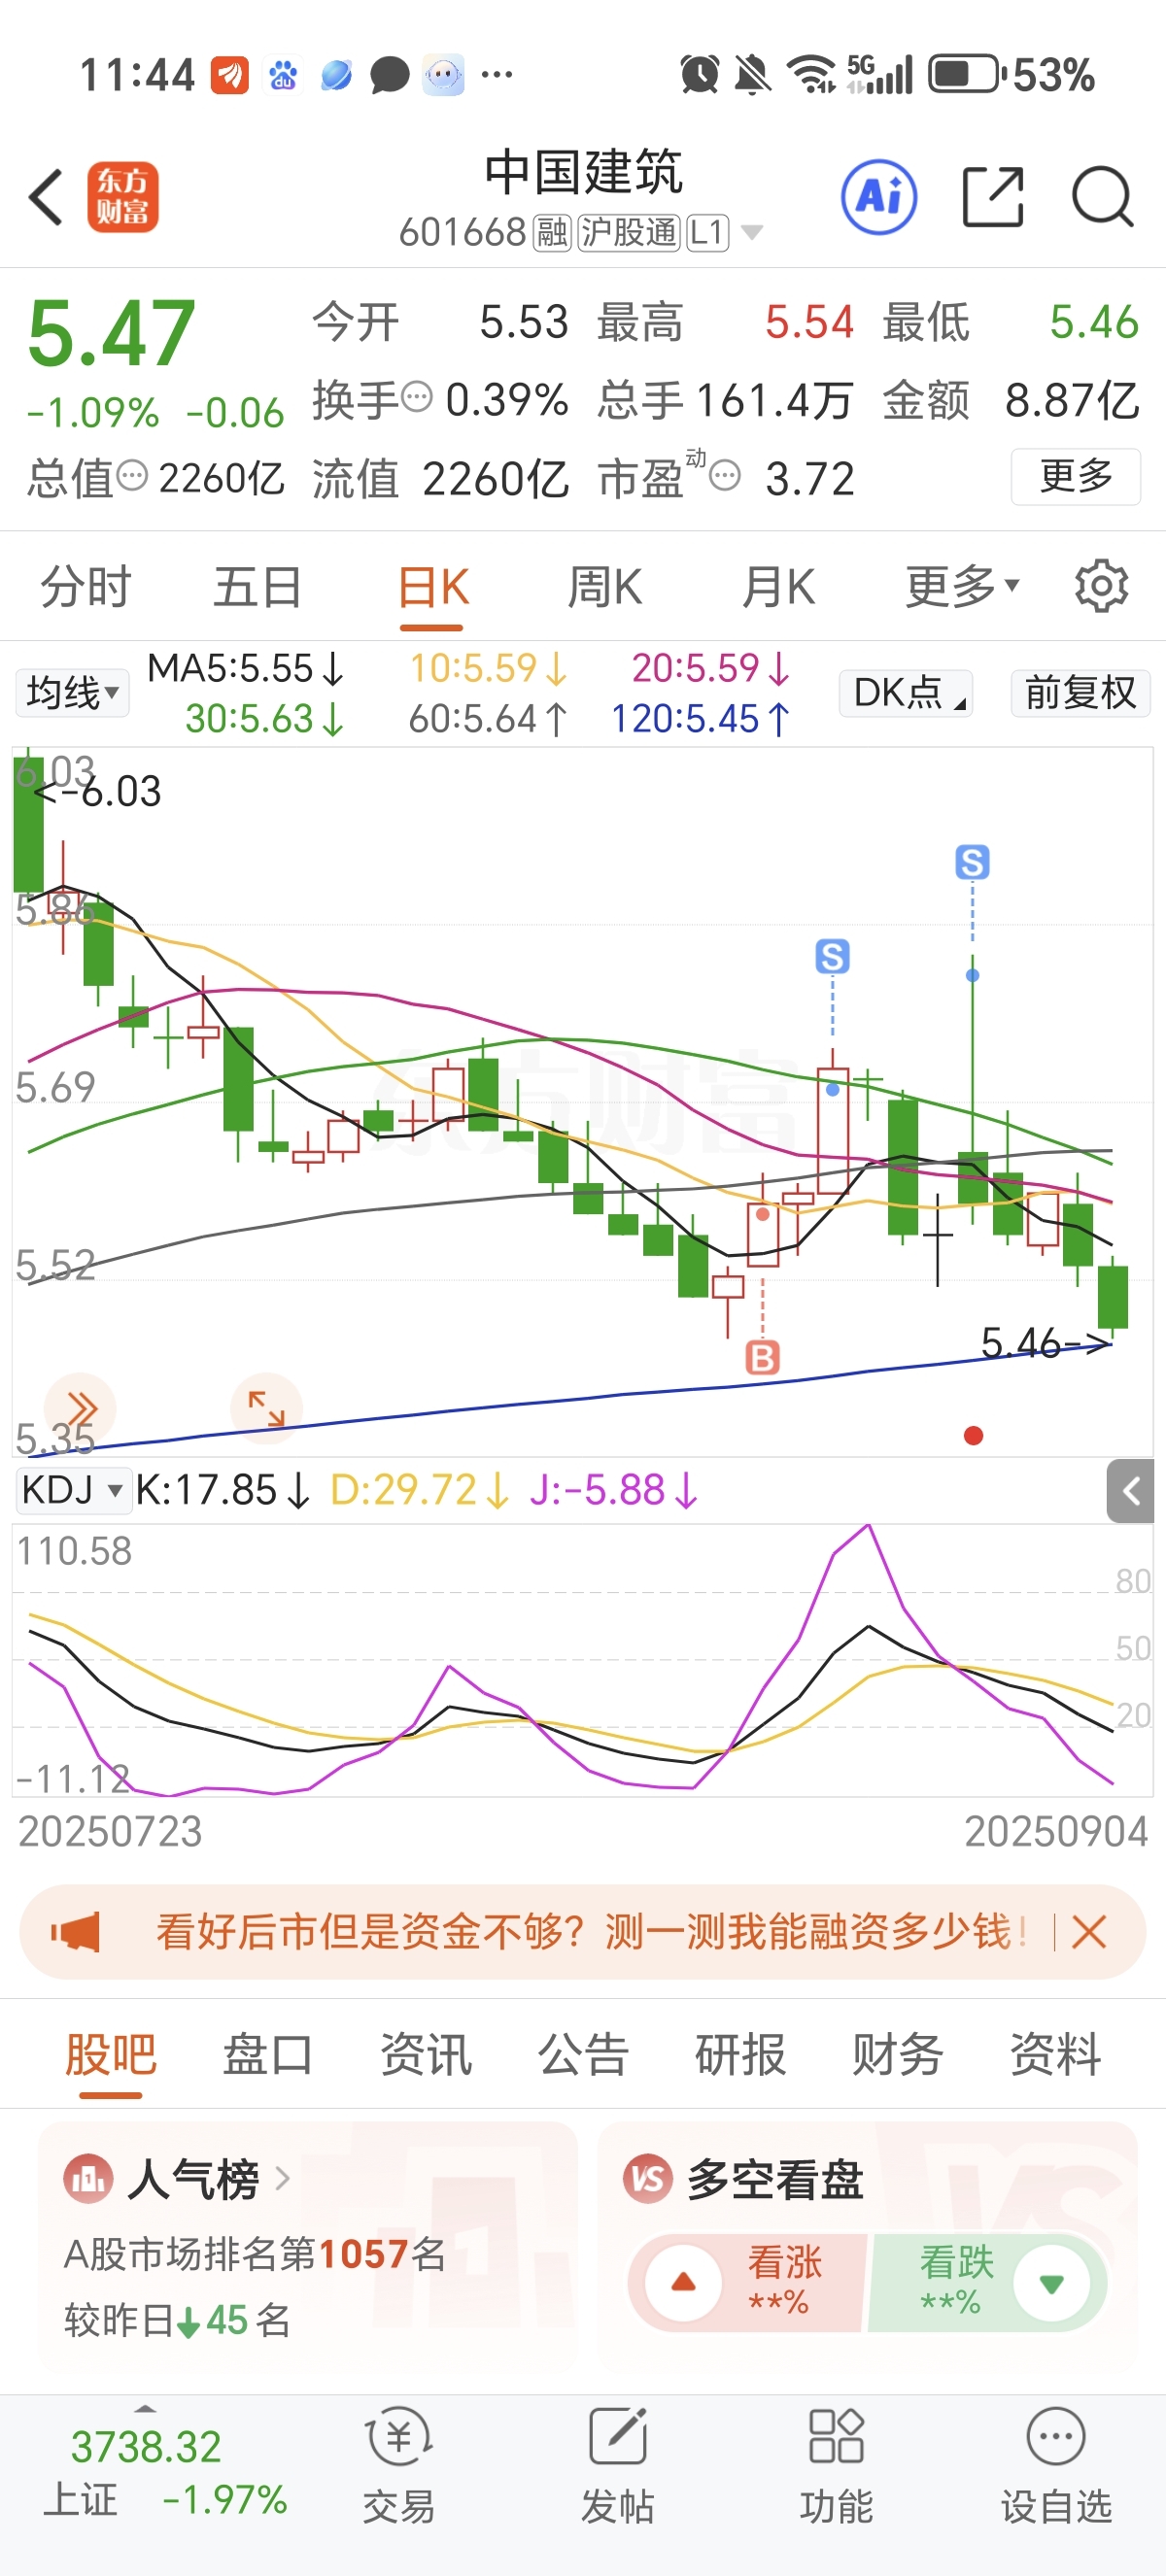
Task: Expand 人气榜 chevron arrow
Action: point(282,2177)
